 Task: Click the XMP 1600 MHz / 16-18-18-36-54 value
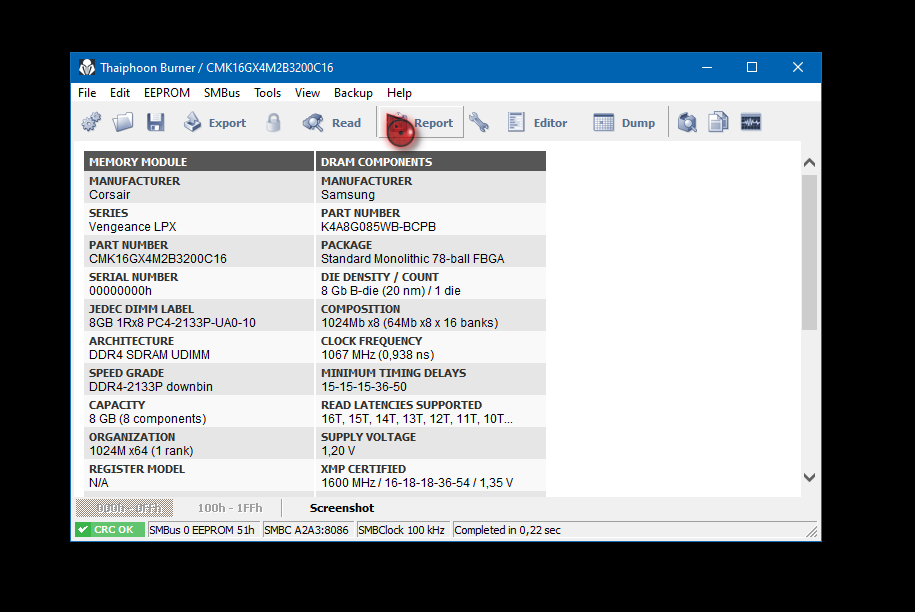417,483
